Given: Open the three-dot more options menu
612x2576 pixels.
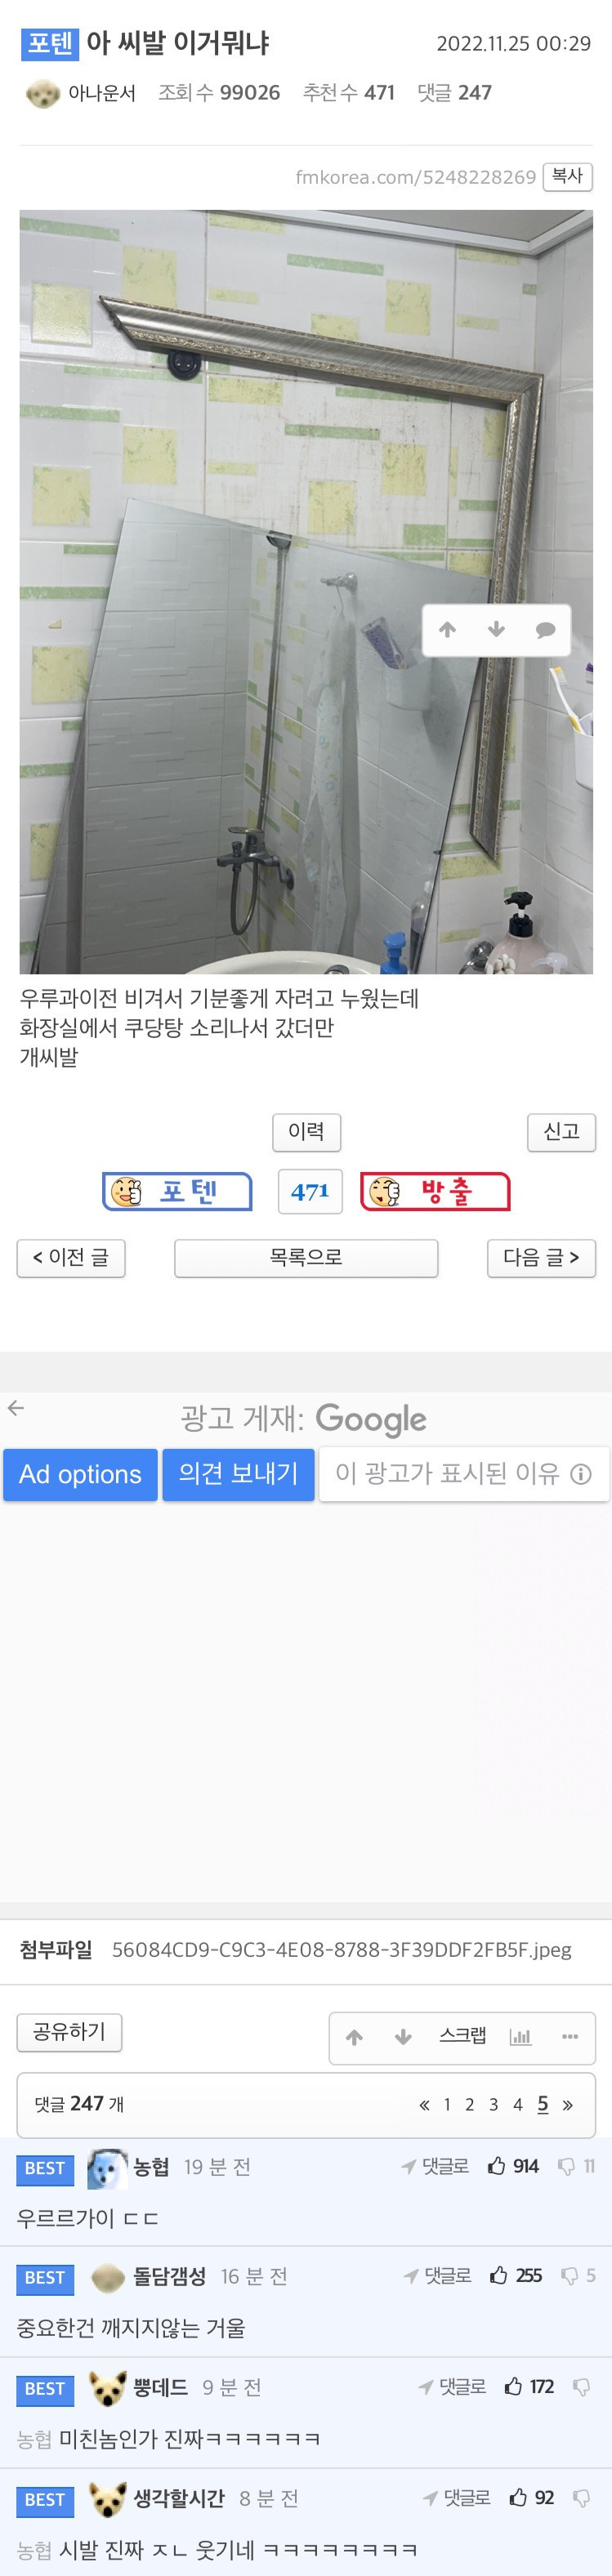Looking at the screenshot, I should tap(570, 2037).
